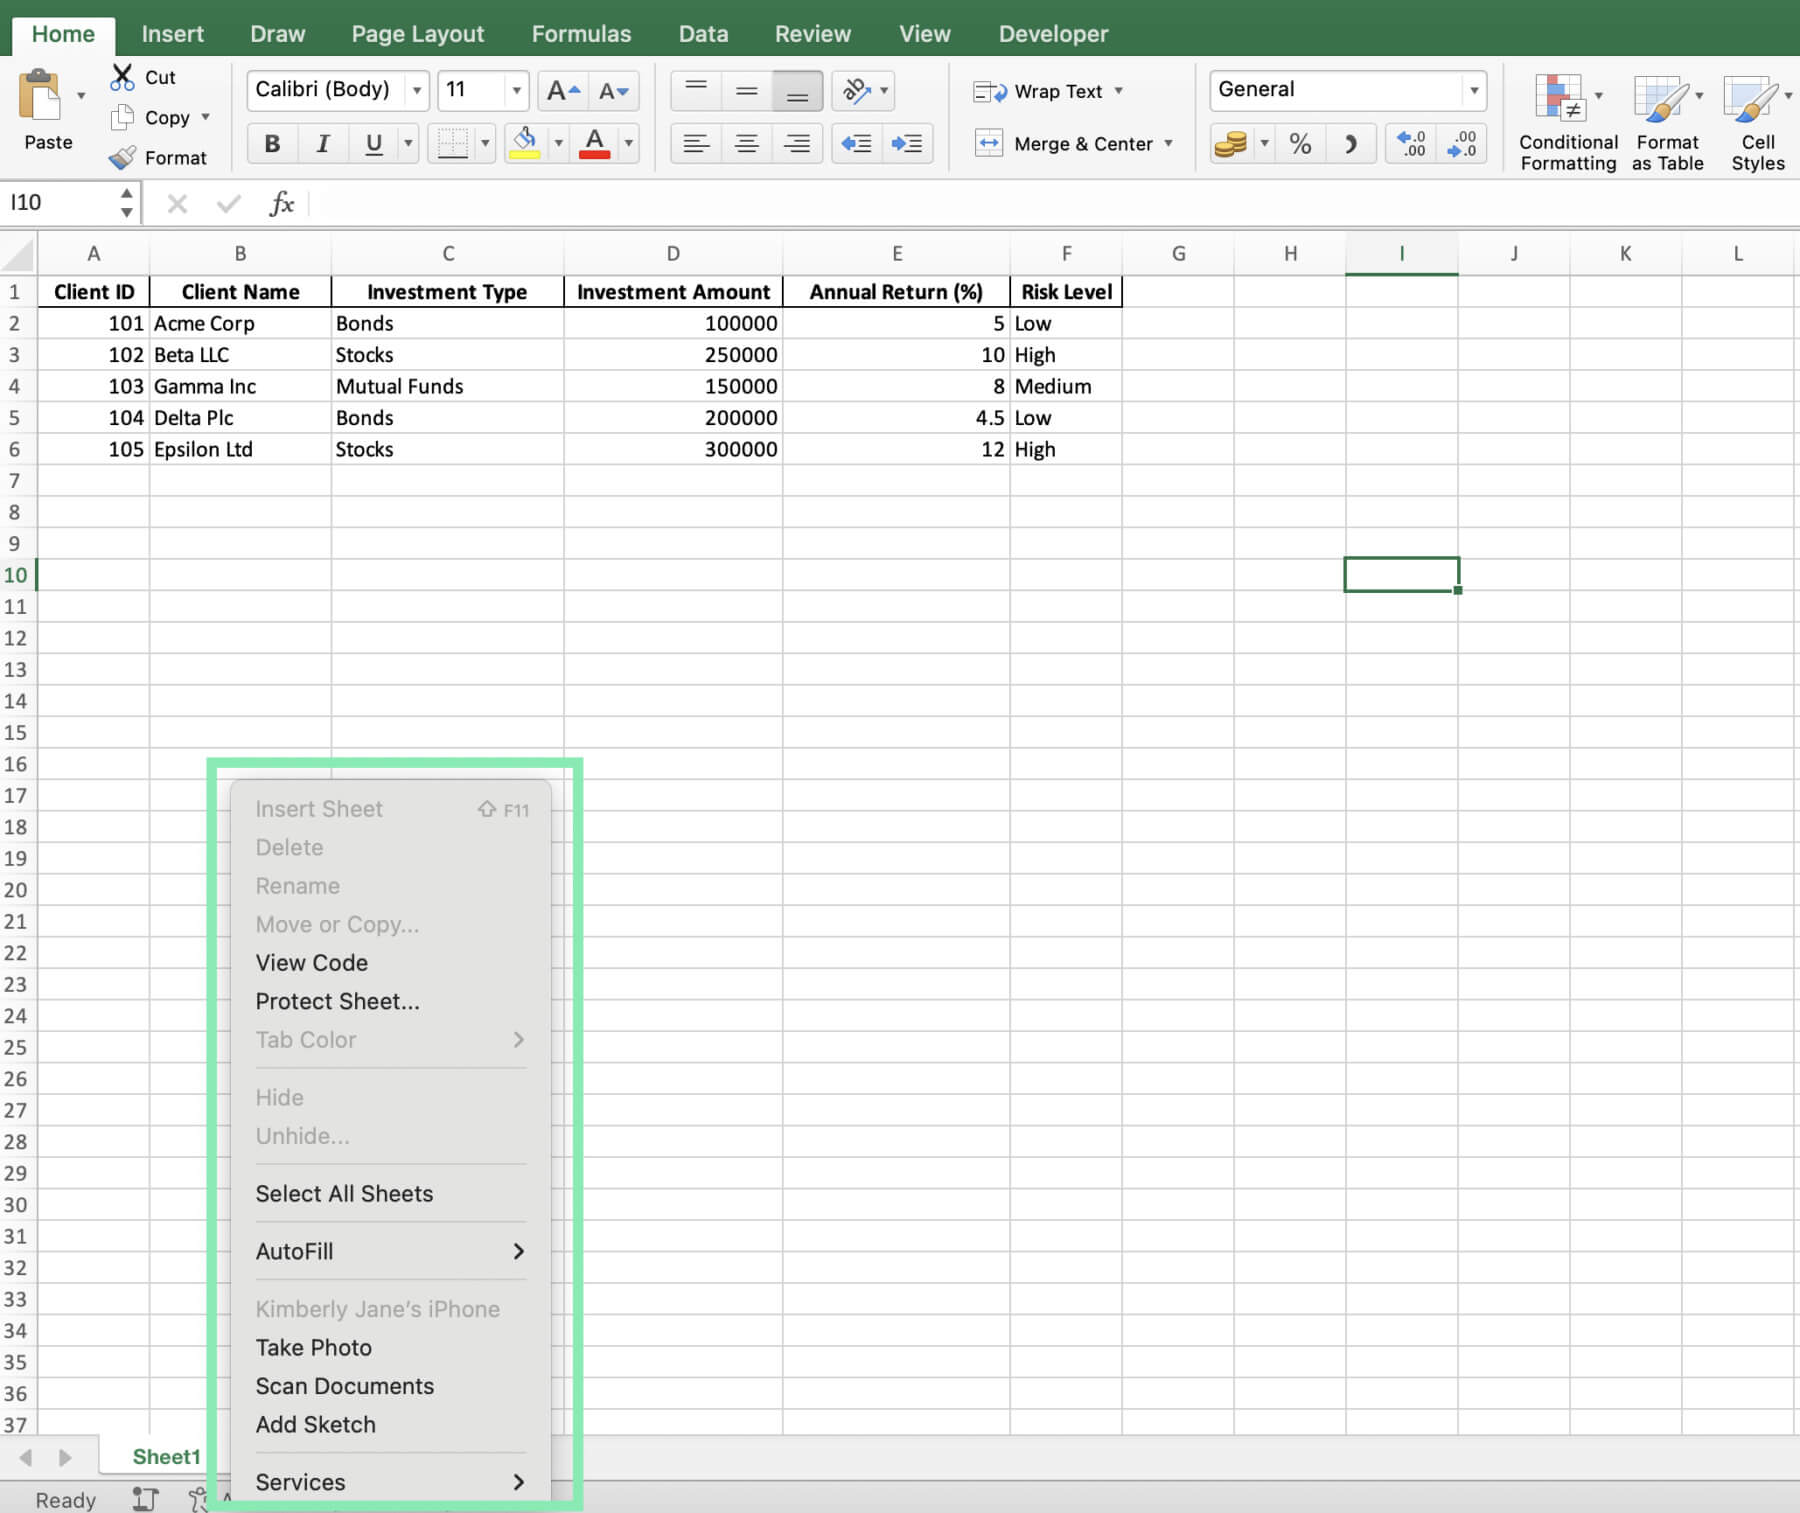Click the Copy icon
The image size is (1800, 1513).
click(122, 117)
